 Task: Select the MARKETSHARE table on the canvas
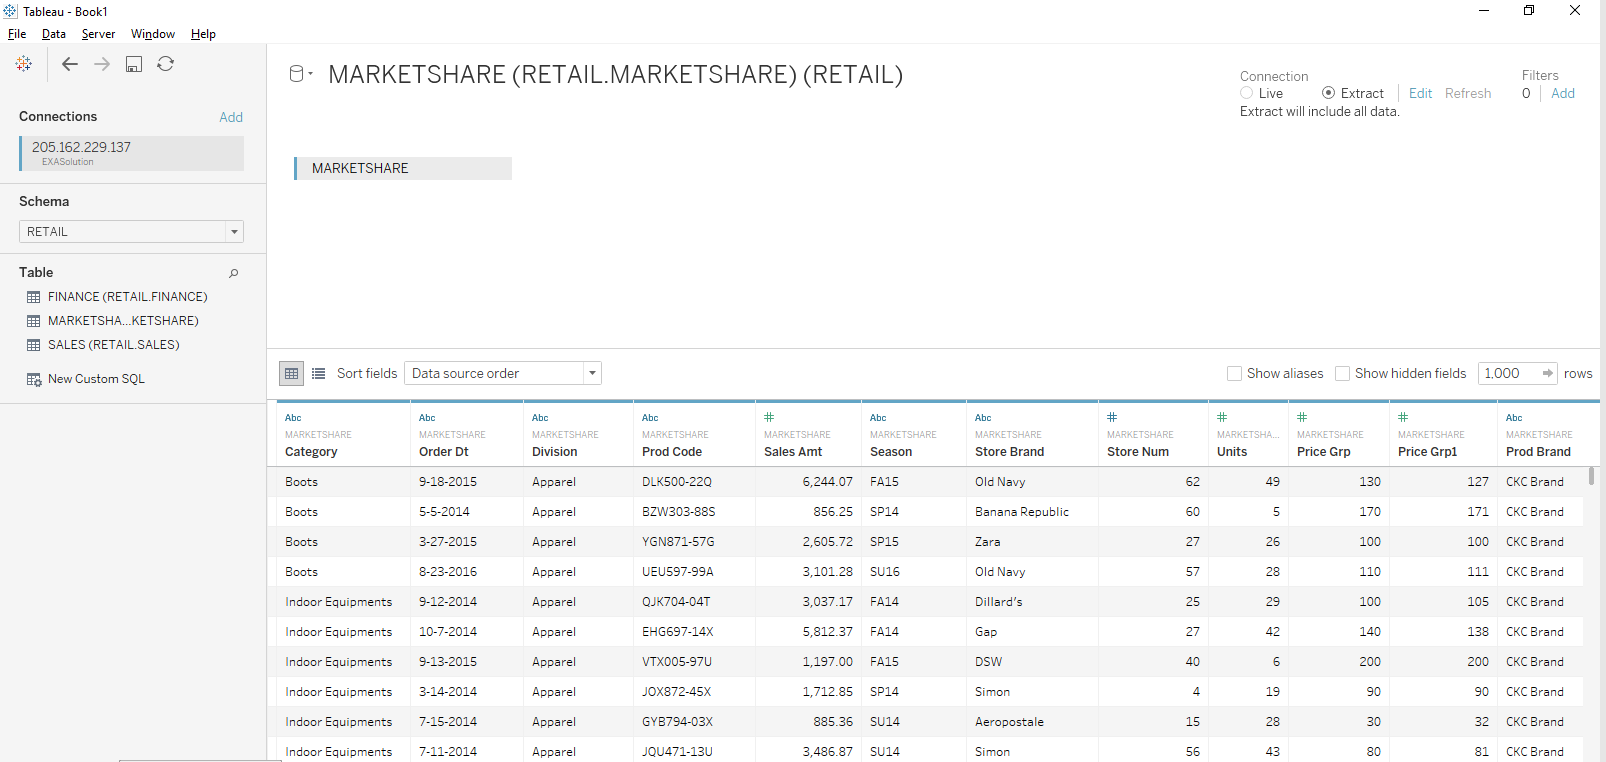[403, 168]
